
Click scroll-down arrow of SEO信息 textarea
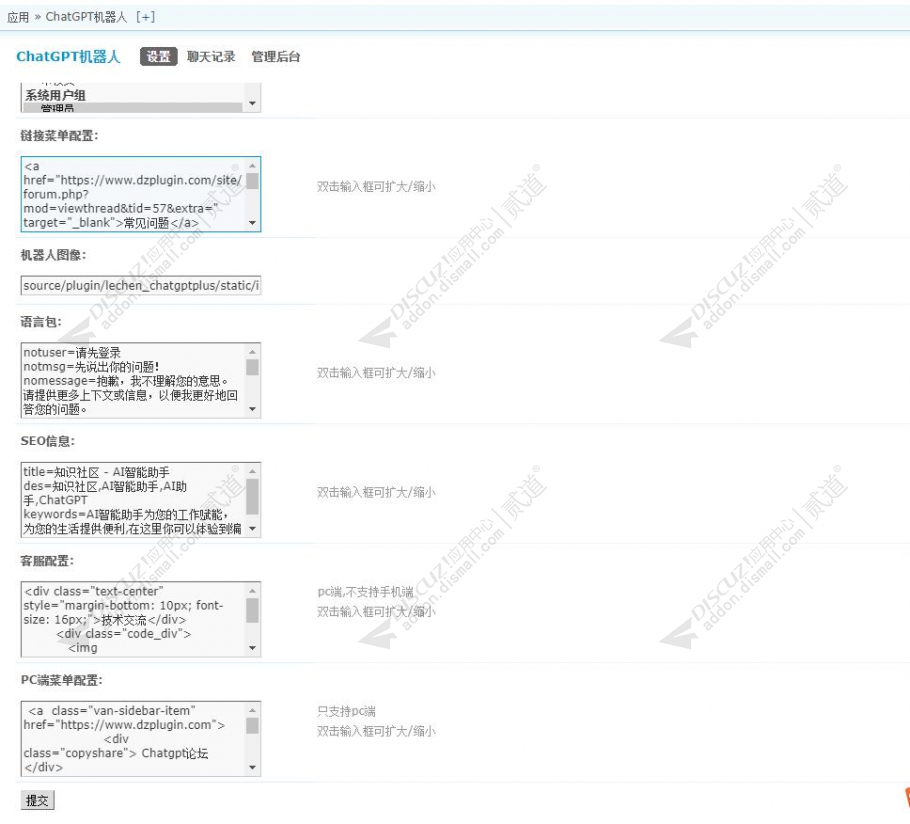click(252, 529)
